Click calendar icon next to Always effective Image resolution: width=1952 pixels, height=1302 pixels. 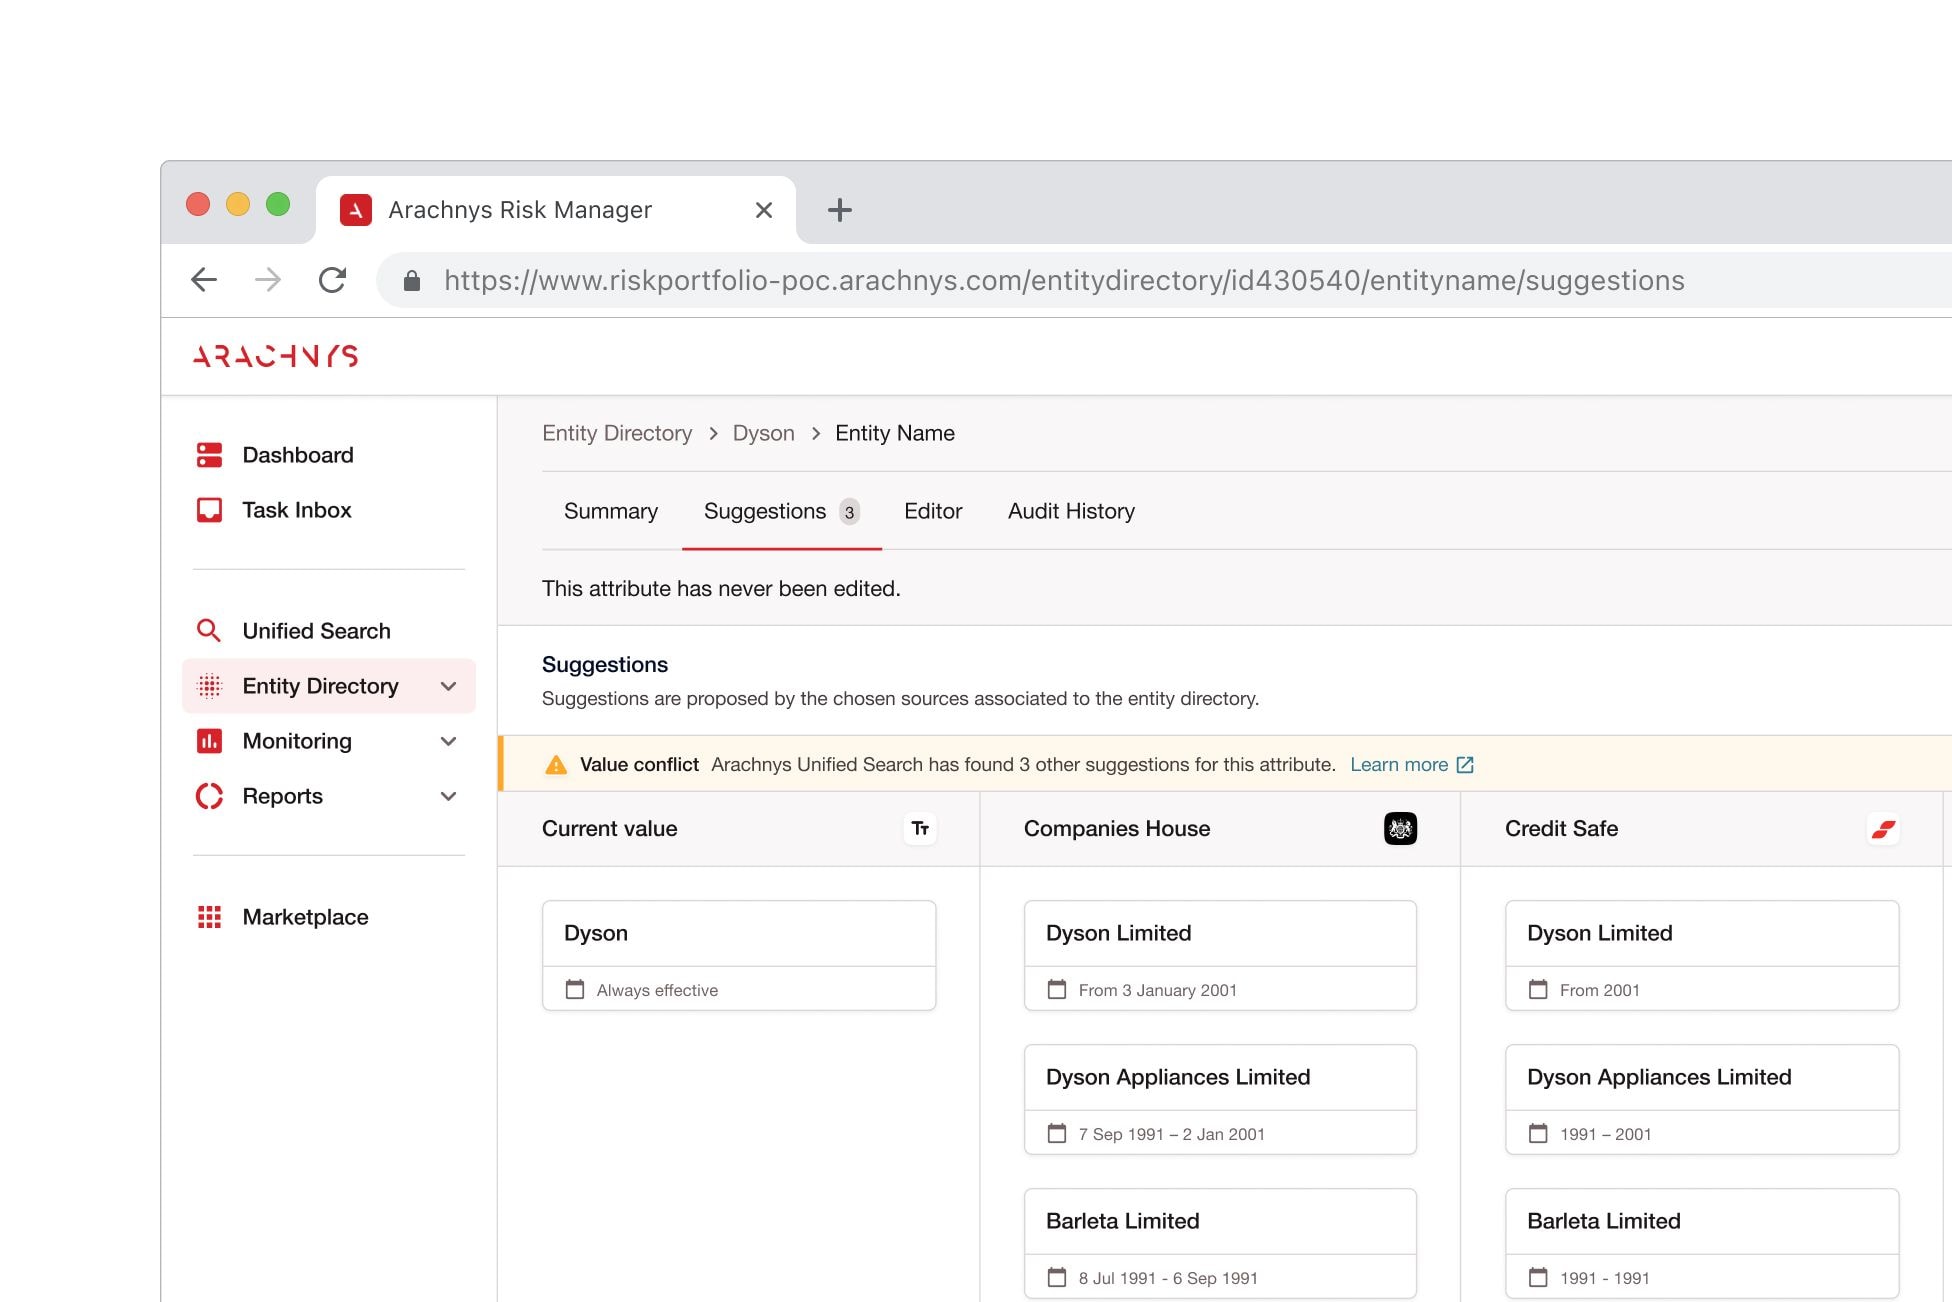(x=575, y=989)
